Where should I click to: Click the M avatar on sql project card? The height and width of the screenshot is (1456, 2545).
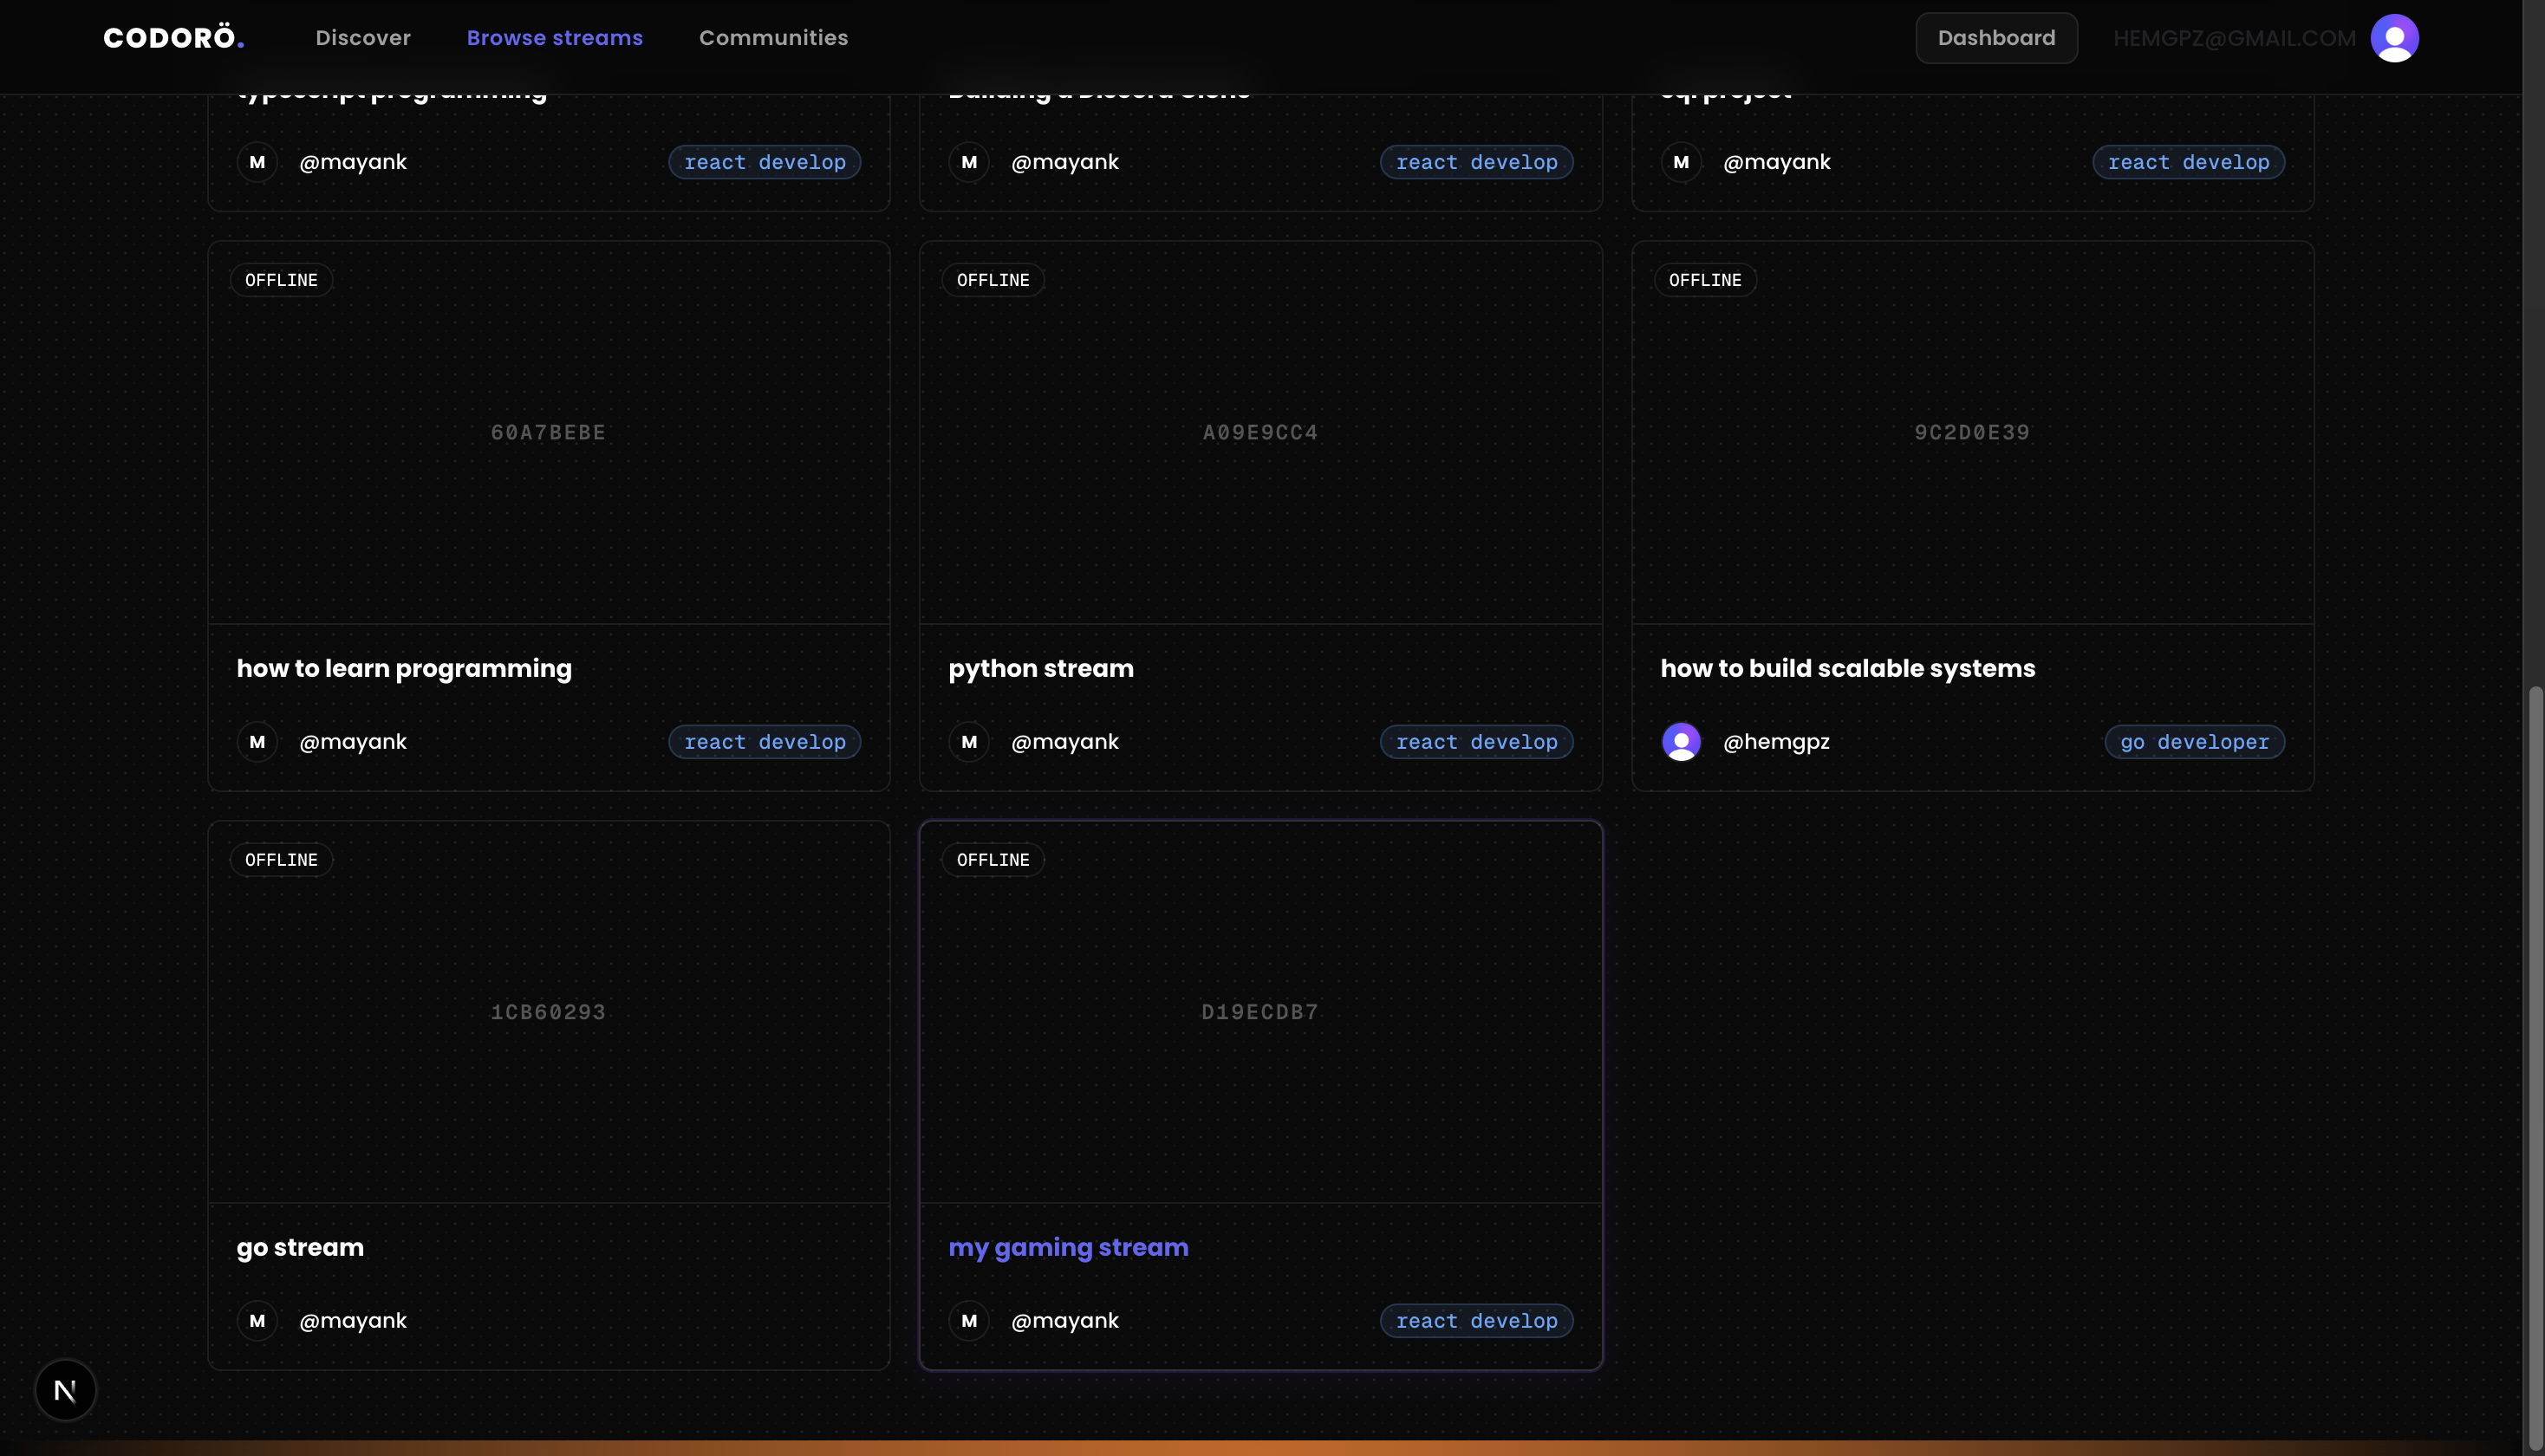pos(1681,162)
